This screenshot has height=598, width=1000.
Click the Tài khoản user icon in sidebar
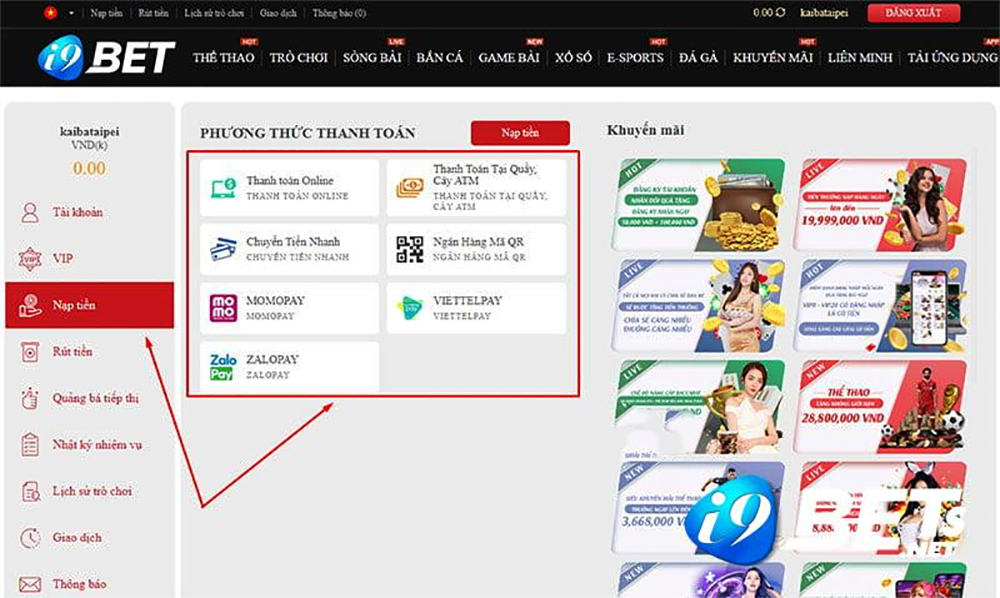(x=30, y=212)
